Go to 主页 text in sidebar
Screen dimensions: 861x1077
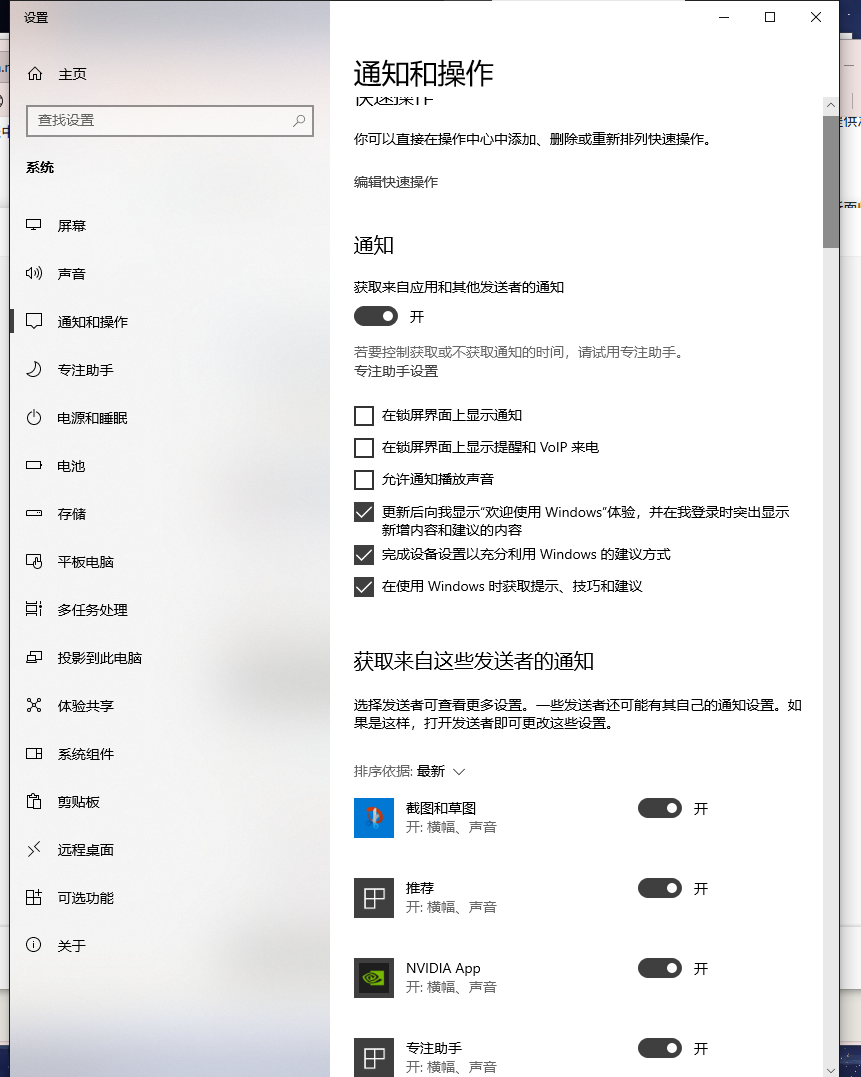point(72,74)
